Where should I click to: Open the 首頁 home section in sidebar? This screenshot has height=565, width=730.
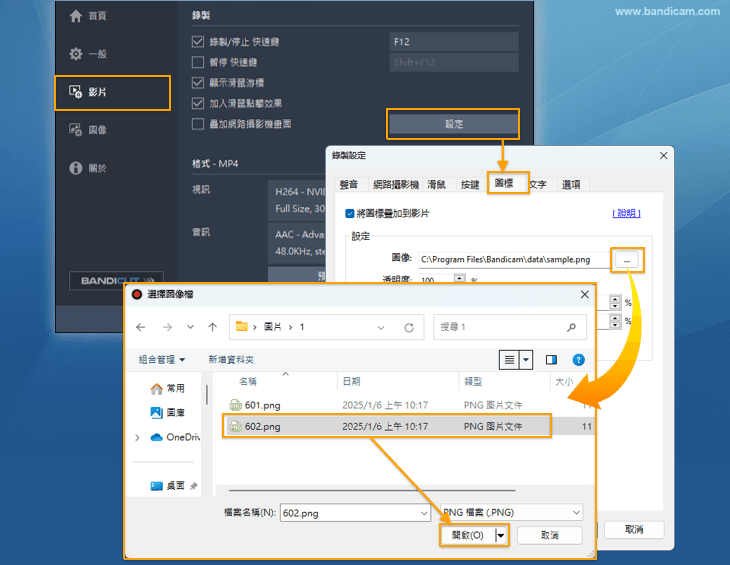tap(88, 17)
